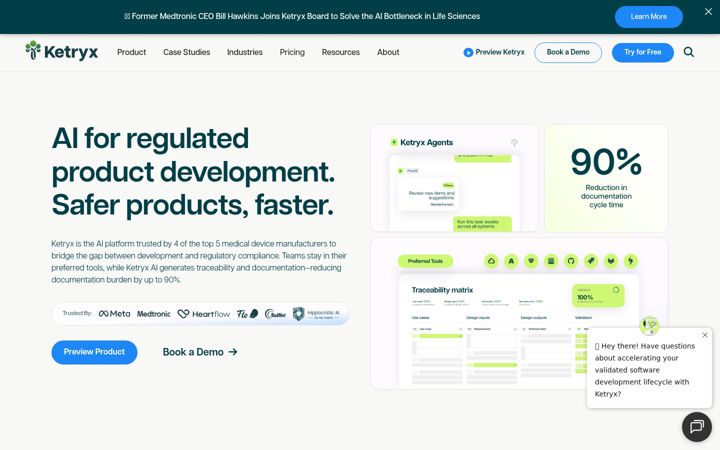Screen dimensions: 720x450
Task: Open the Resources menu
Action: click(341, 52)
